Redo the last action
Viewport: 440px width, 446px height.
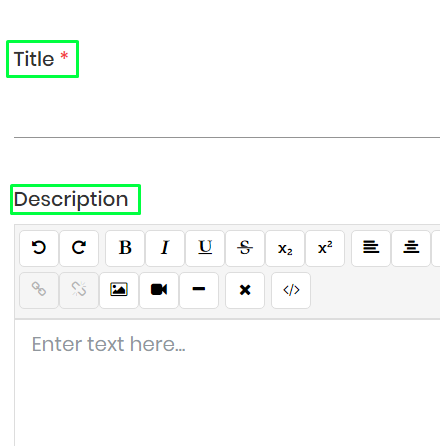coord(79,248)
